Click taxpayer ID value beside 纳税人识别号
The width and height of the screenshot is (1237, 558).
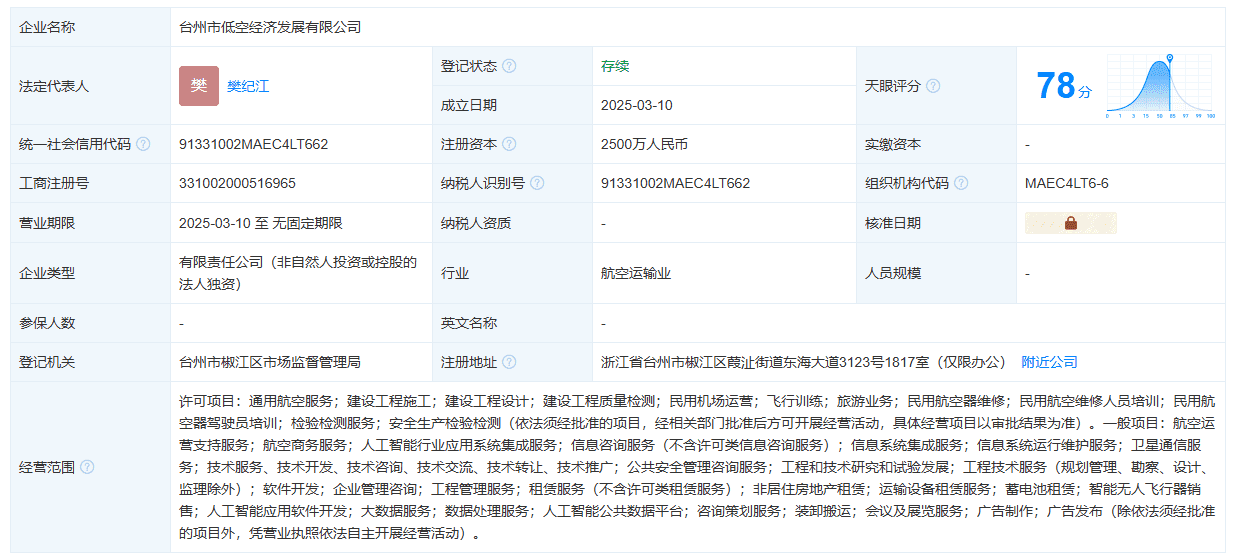[676, 183]
